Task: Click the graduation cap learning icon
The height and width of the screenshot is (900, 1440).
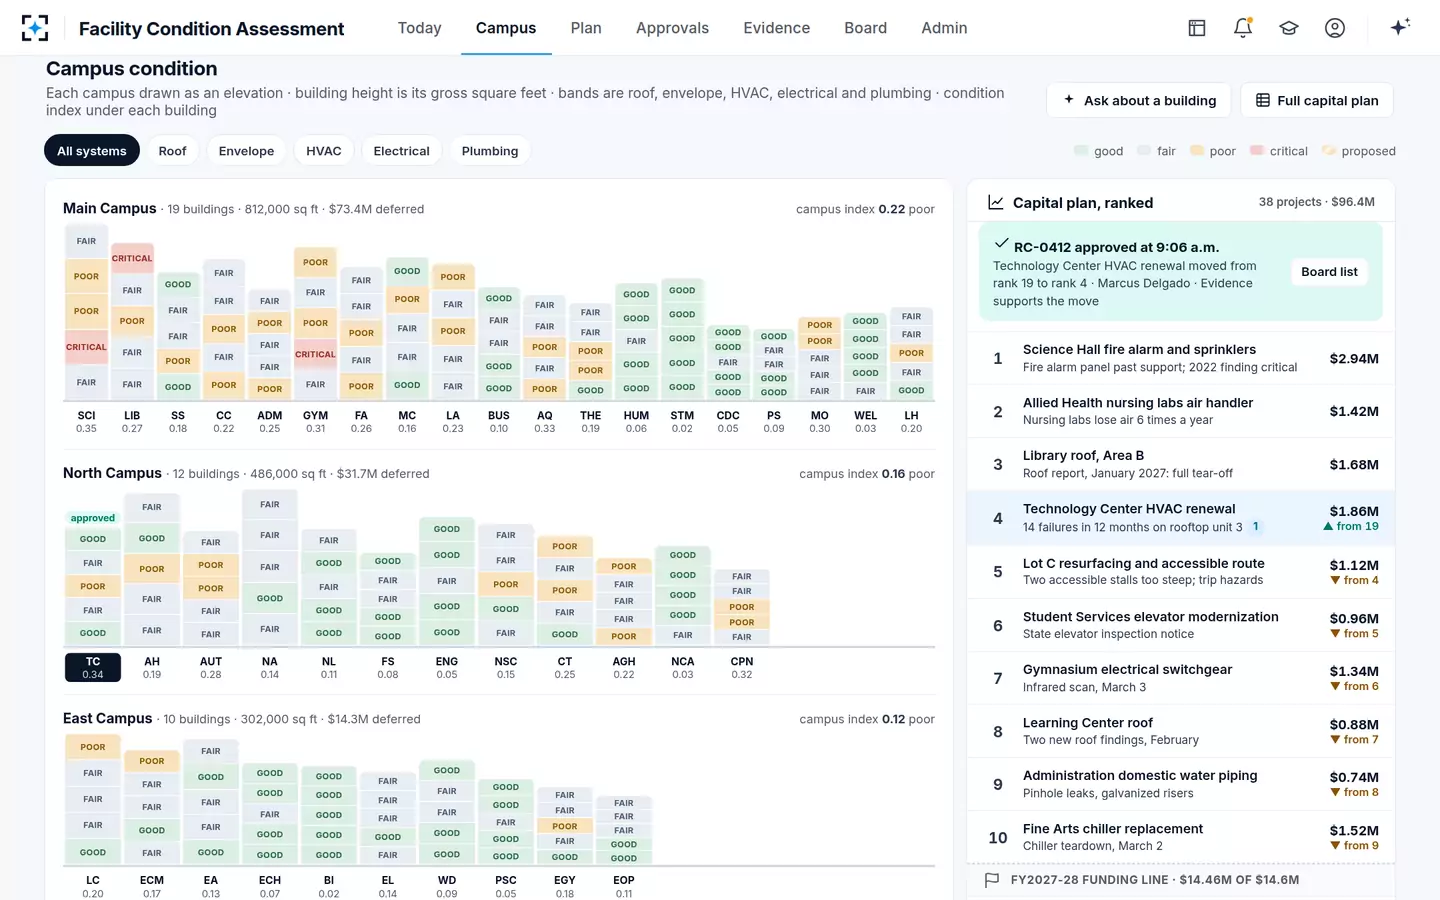Action: click(1289, 28)
